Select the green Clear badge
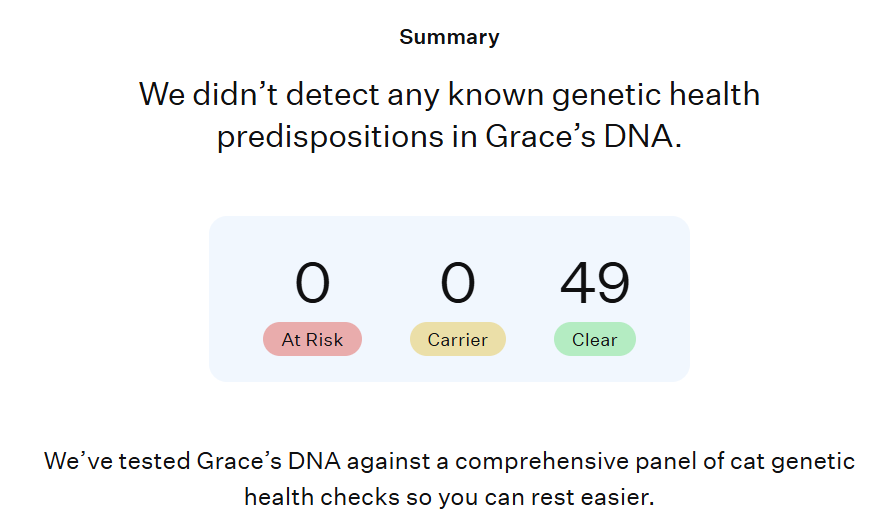The image size is (889, 517). (594, 340)
